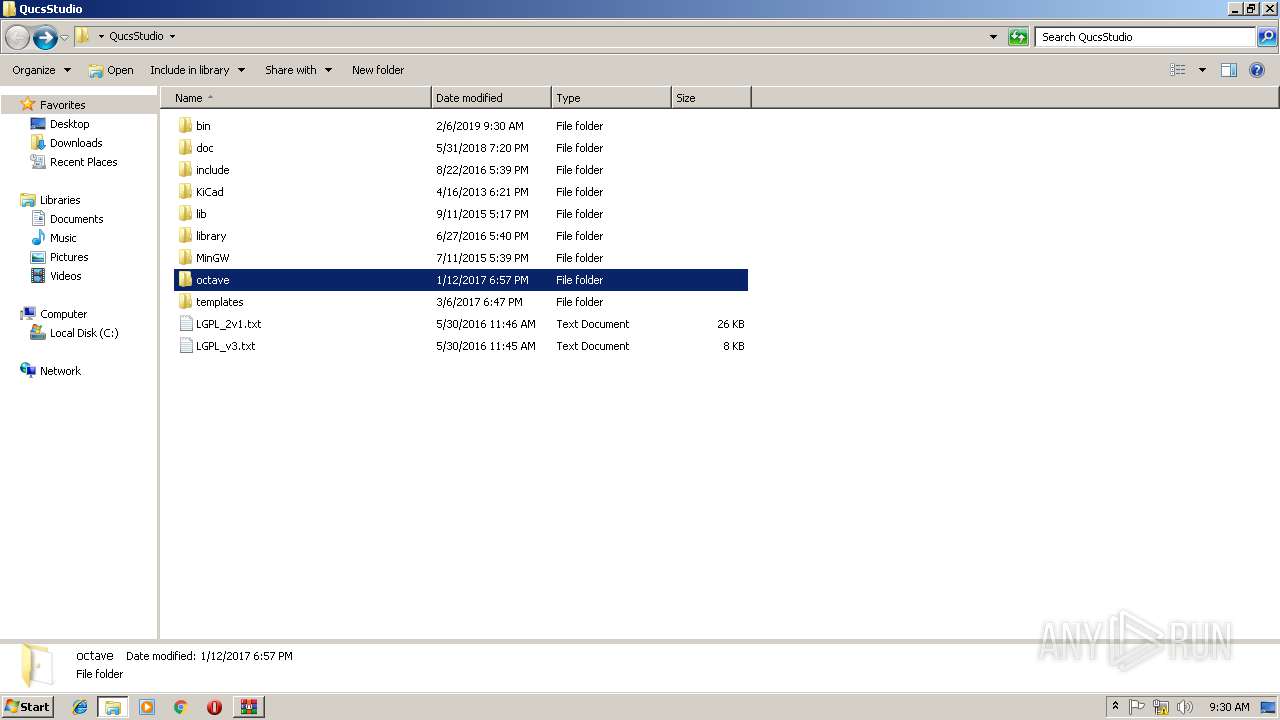This screenshot has width=1280, height=720.
Task: Click the Forward navigation arrow
Action: pyautogui.click(x=45, y=37)
